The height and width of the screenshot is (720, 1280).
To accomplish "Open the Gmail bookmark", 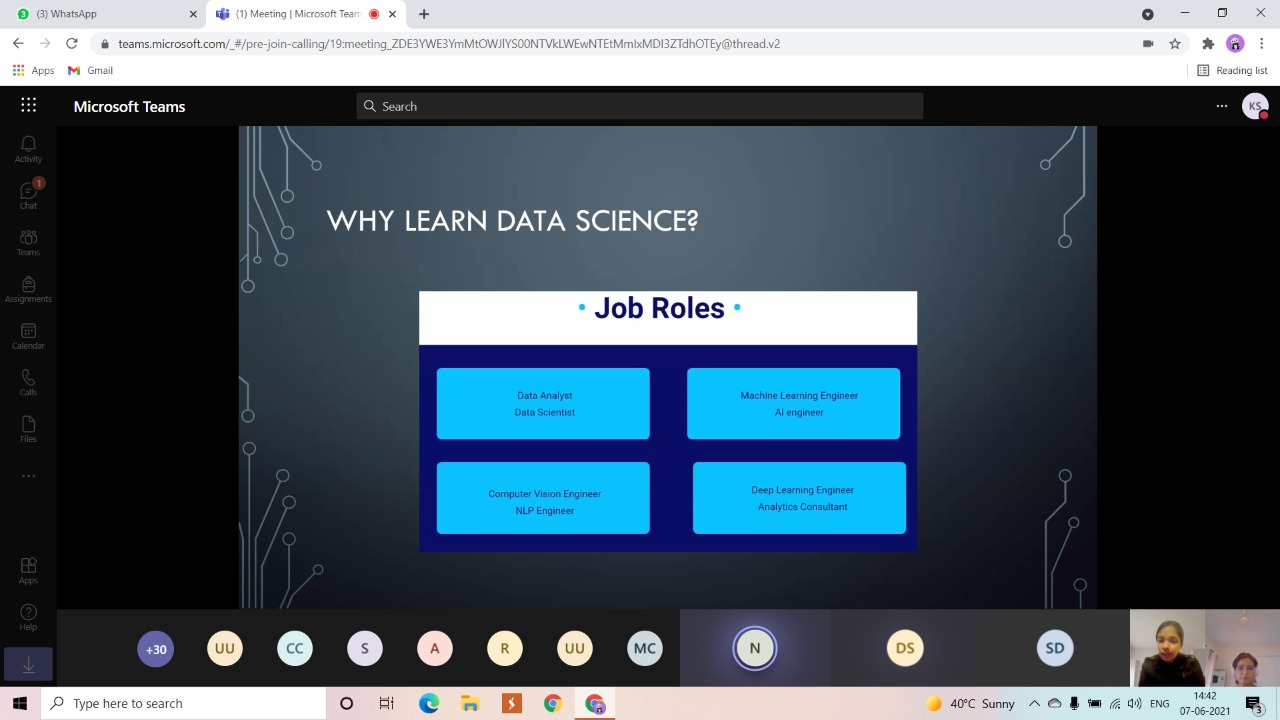I will [90, 71].
